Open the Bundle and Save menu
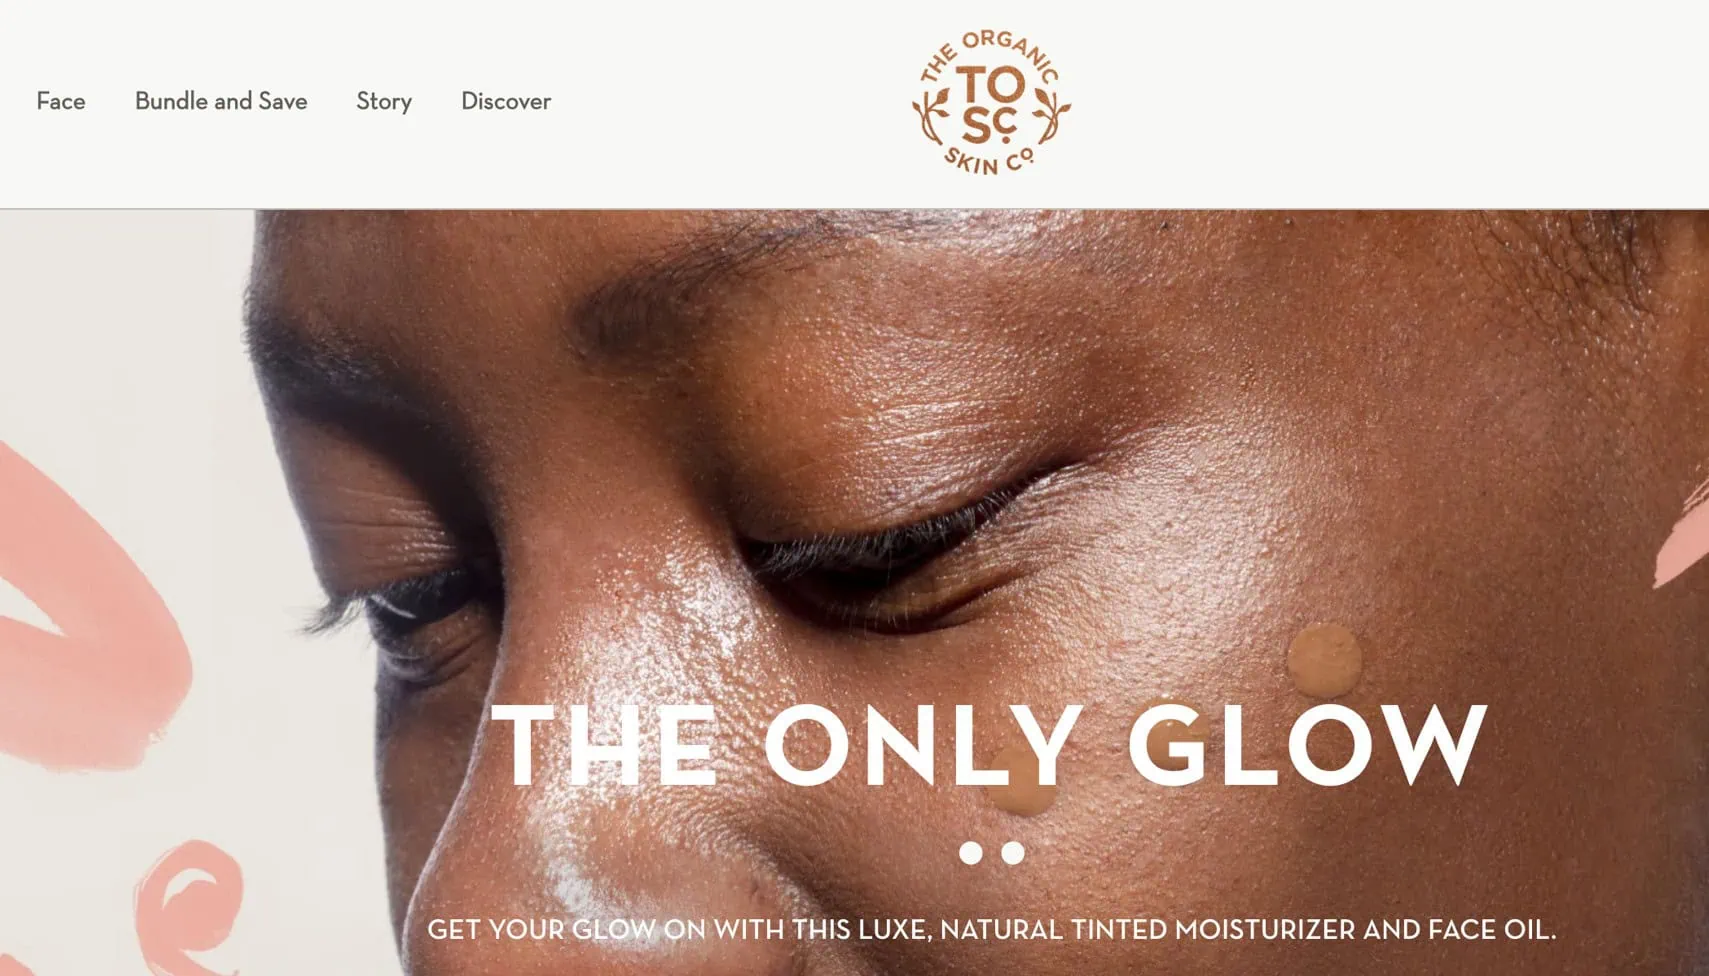1709x976 pixels. click(x=221, y=101)
